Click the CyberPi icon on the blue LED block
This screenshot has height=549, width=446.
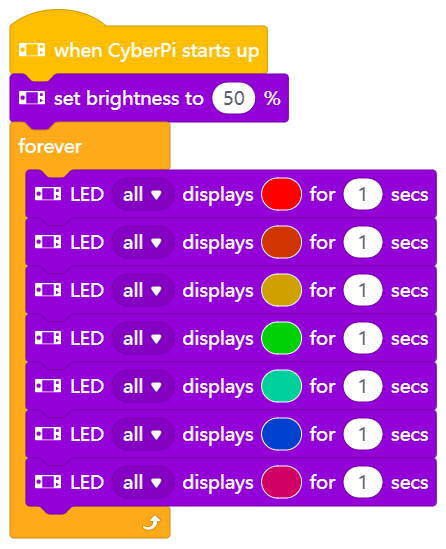[x=48, y=434]
